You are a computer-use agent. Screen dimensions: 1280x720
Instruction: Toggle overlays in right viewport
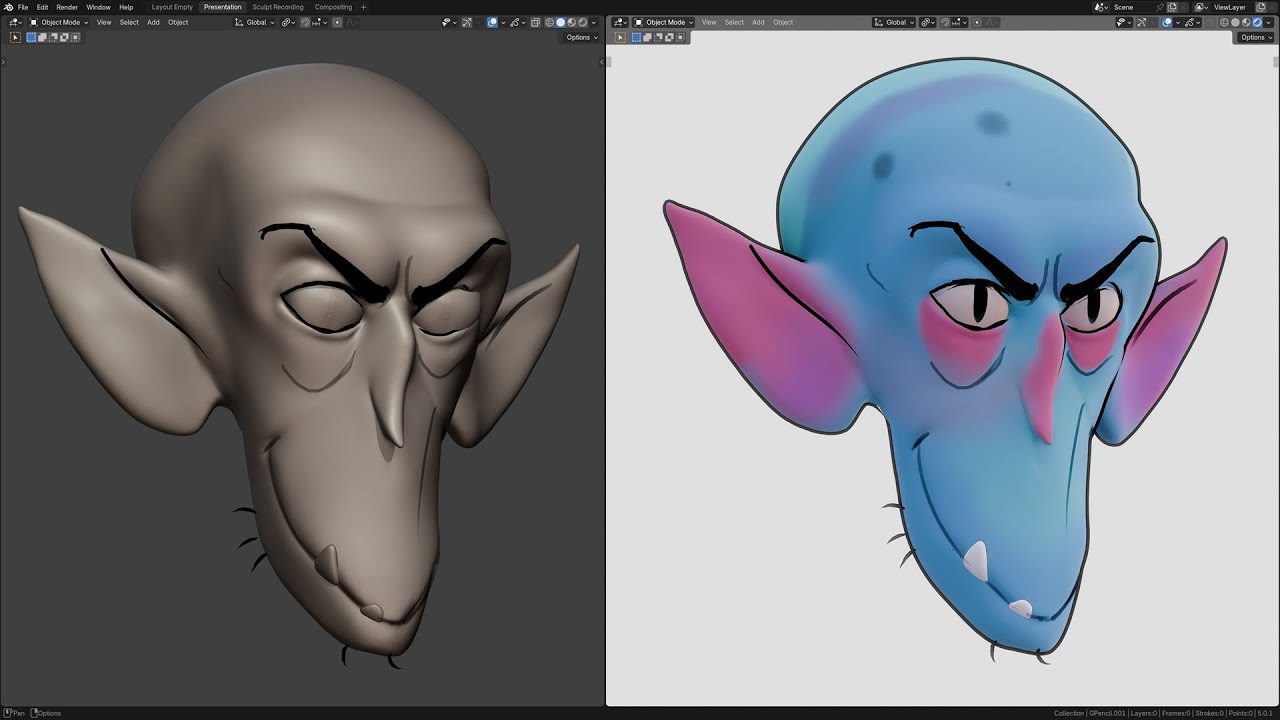(x=1167, y=22)
